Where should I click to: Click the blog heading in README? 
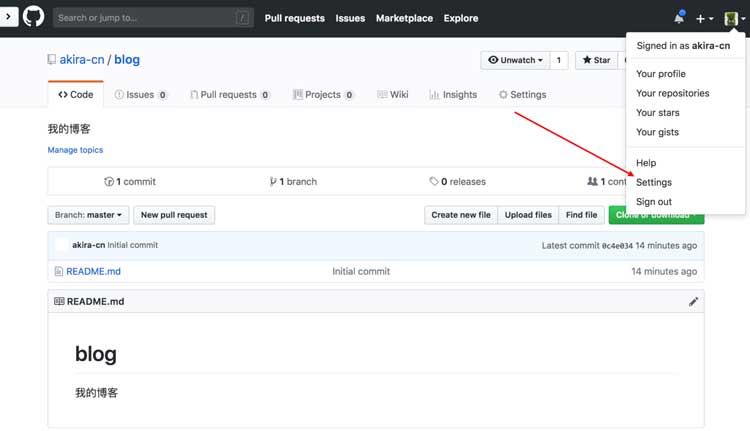tap(96, 354)
